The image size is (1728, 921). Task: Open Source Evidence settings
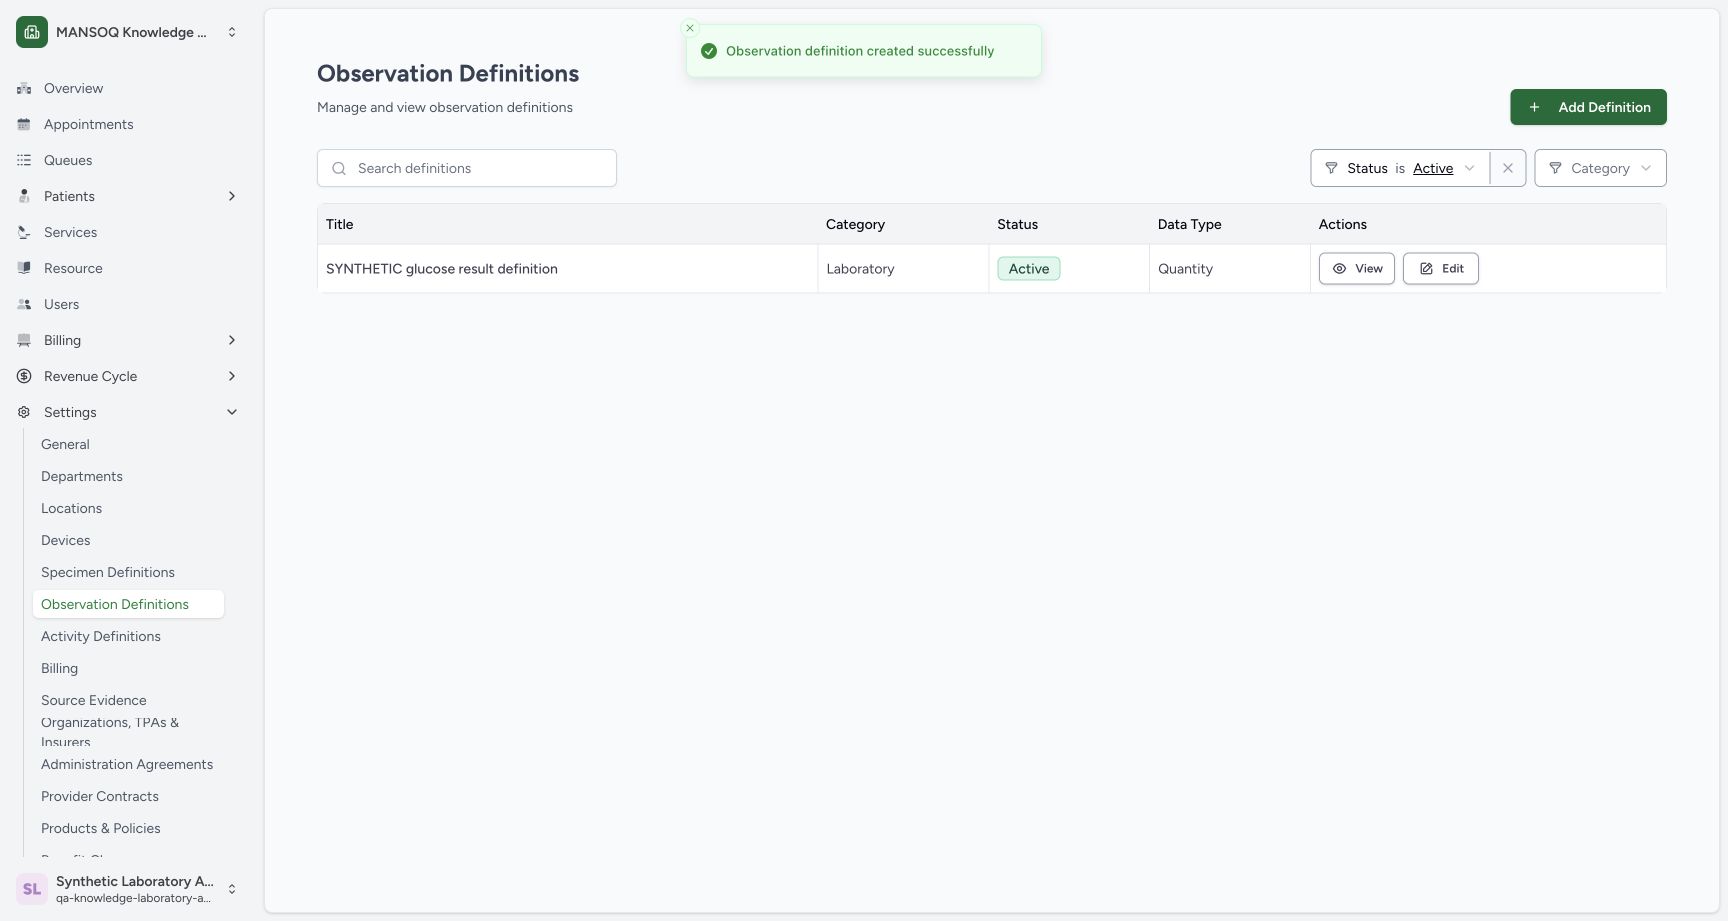click(x=94, y=700)
